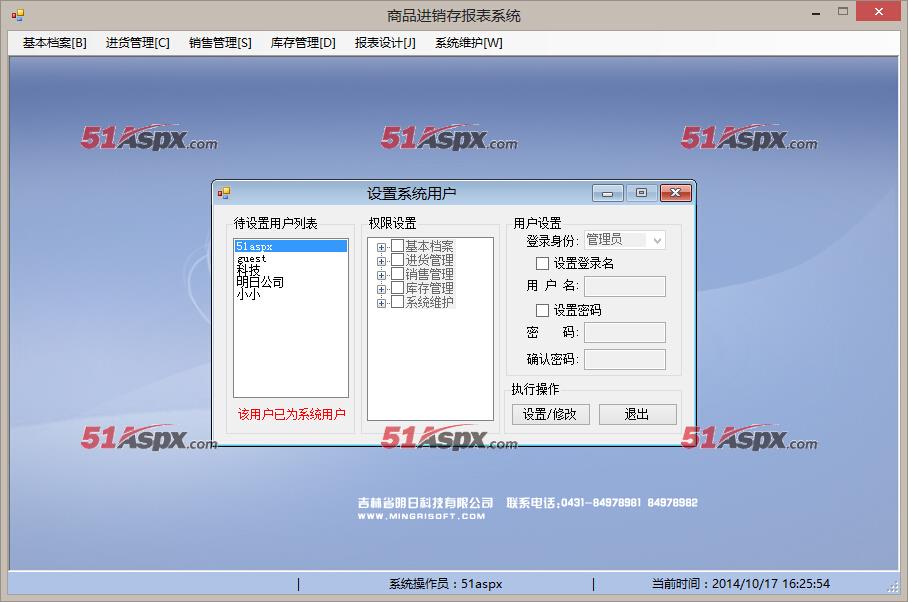908x602 pixels.
Task: Click the main window application icon
Action: pos(18,15)
